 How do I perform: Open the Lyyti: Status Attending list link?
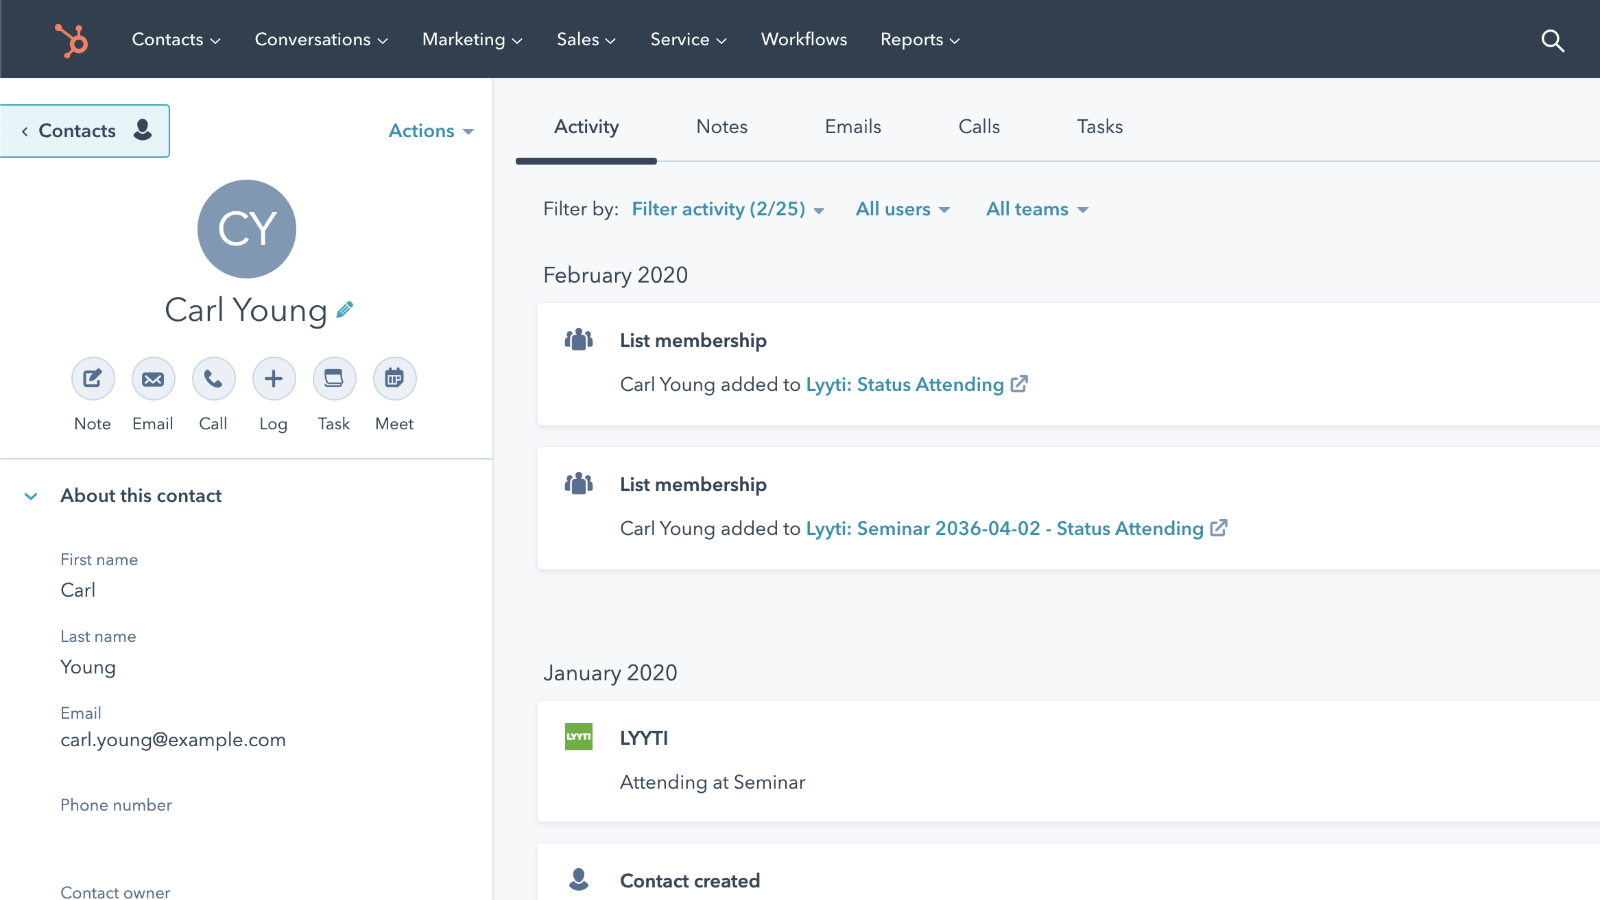[903, 384]
